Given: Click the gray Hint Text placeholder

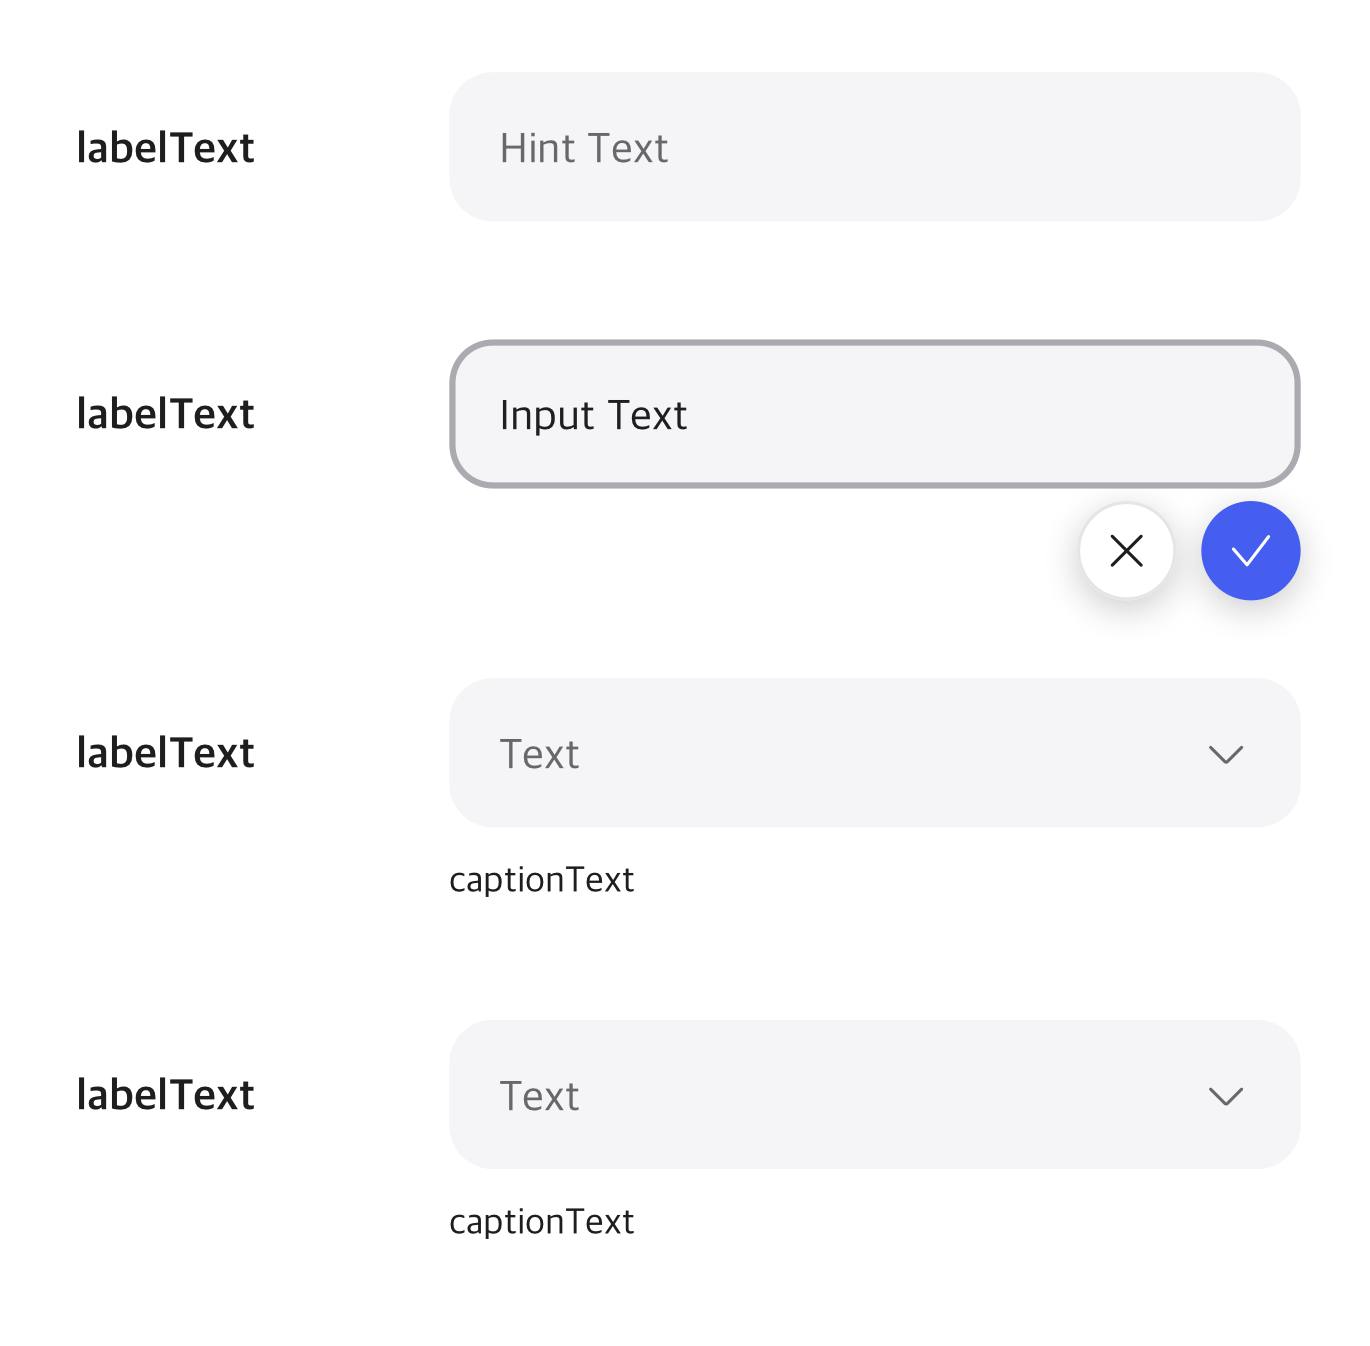Looking at the screenshot, I should click(x=584, y=148).
